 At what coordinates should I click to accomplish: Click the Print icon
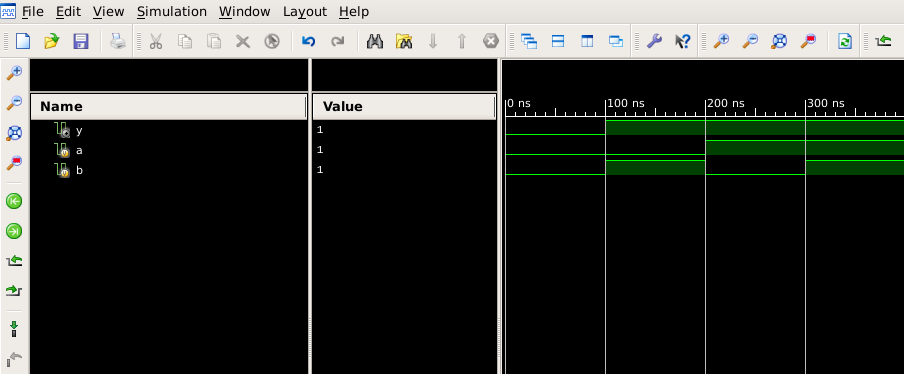tap(118, 41)
